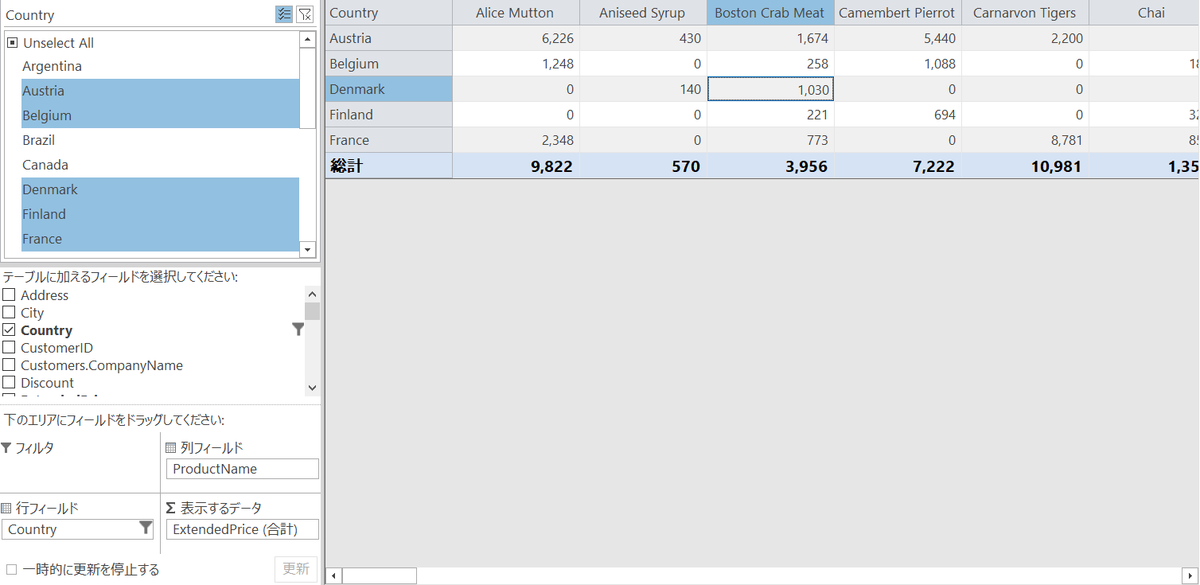Click country list scrollbar up arrow
This screenshot has width=1200, height=585.
307,40
